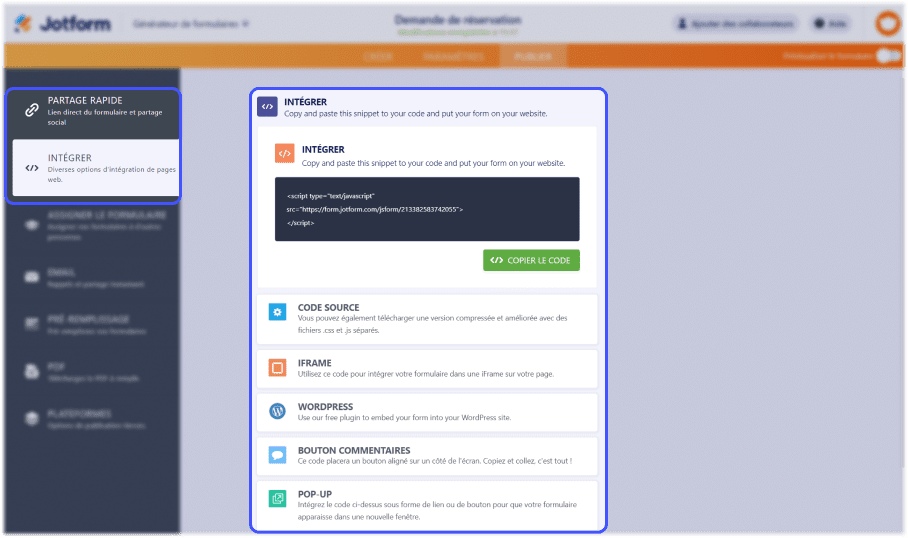Click the orange code icon in the Intégrer card
Image resolution: width=908 pixels, height=538 pixels.
point(284,153)
